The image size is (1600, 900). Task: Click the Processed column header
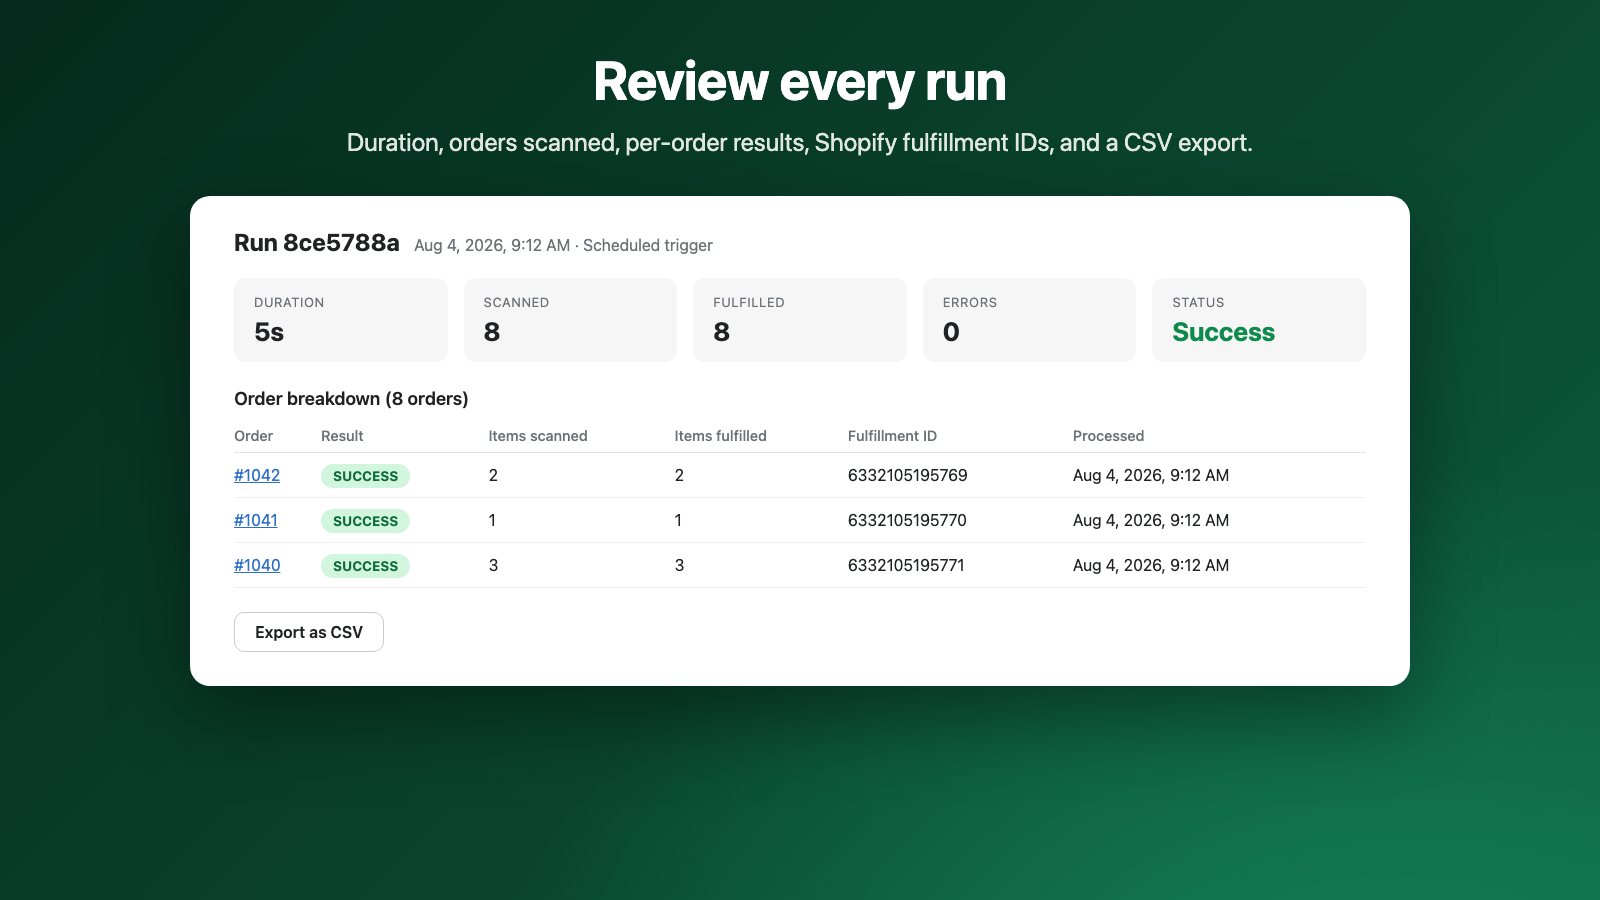tap(1108, 436)
